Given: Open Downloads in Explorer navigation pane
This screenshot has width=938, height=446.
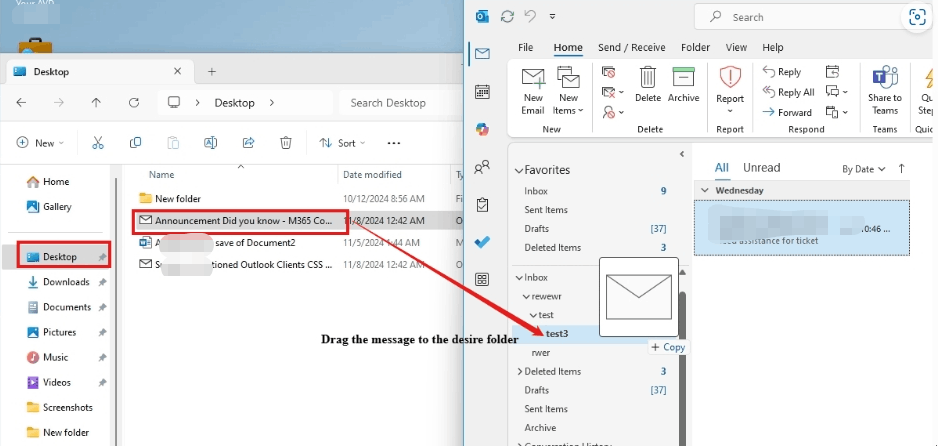Looking at the screenshot, I should (x=66, y=282).
